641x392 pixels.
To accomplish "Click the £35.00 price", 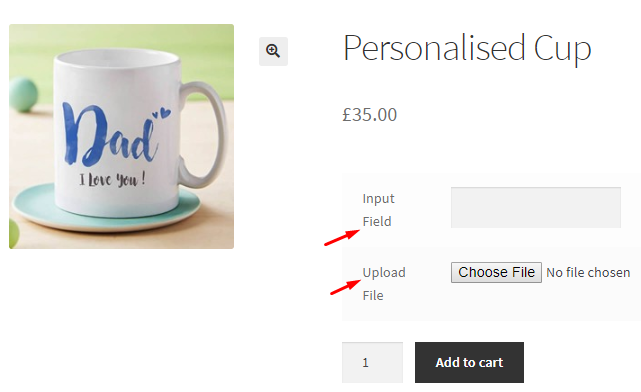I will (x=370, y=115).
